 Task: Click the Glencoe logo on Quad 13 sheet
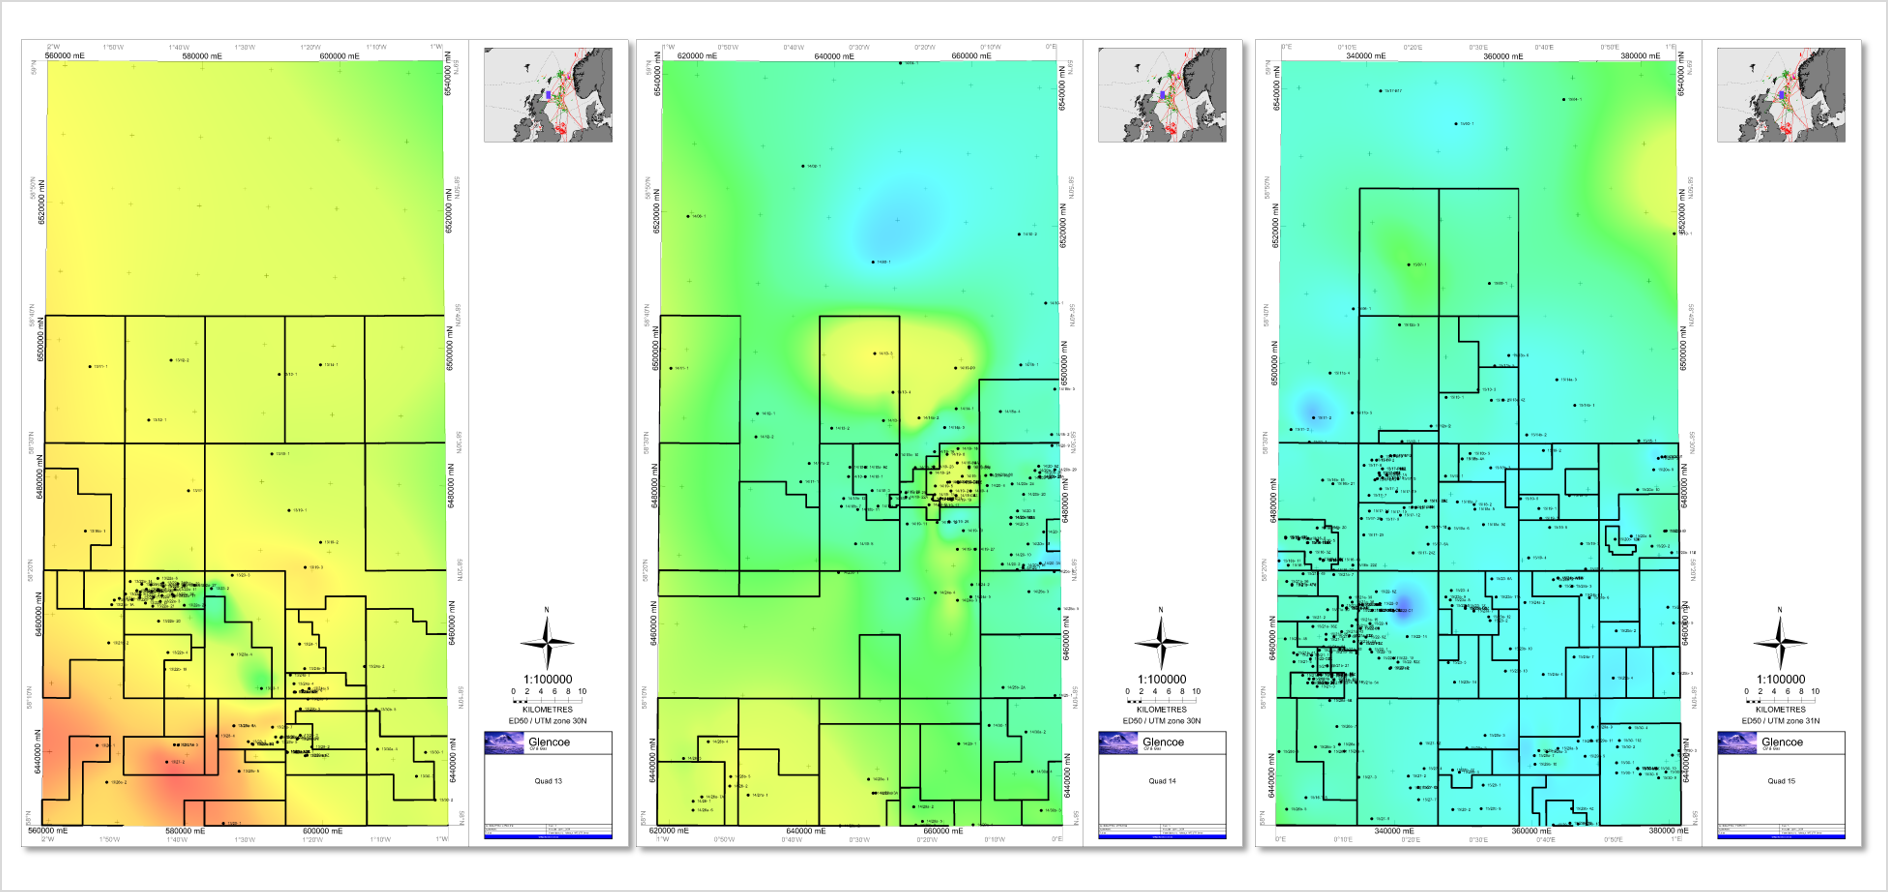point(505,742)
